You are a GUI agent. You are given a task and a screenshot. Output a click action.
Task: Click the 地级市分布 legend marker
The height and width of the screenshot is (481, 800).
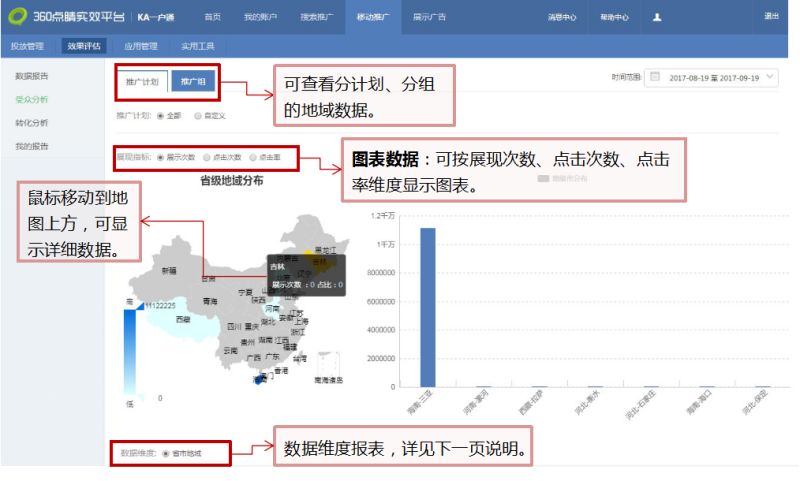543,179
